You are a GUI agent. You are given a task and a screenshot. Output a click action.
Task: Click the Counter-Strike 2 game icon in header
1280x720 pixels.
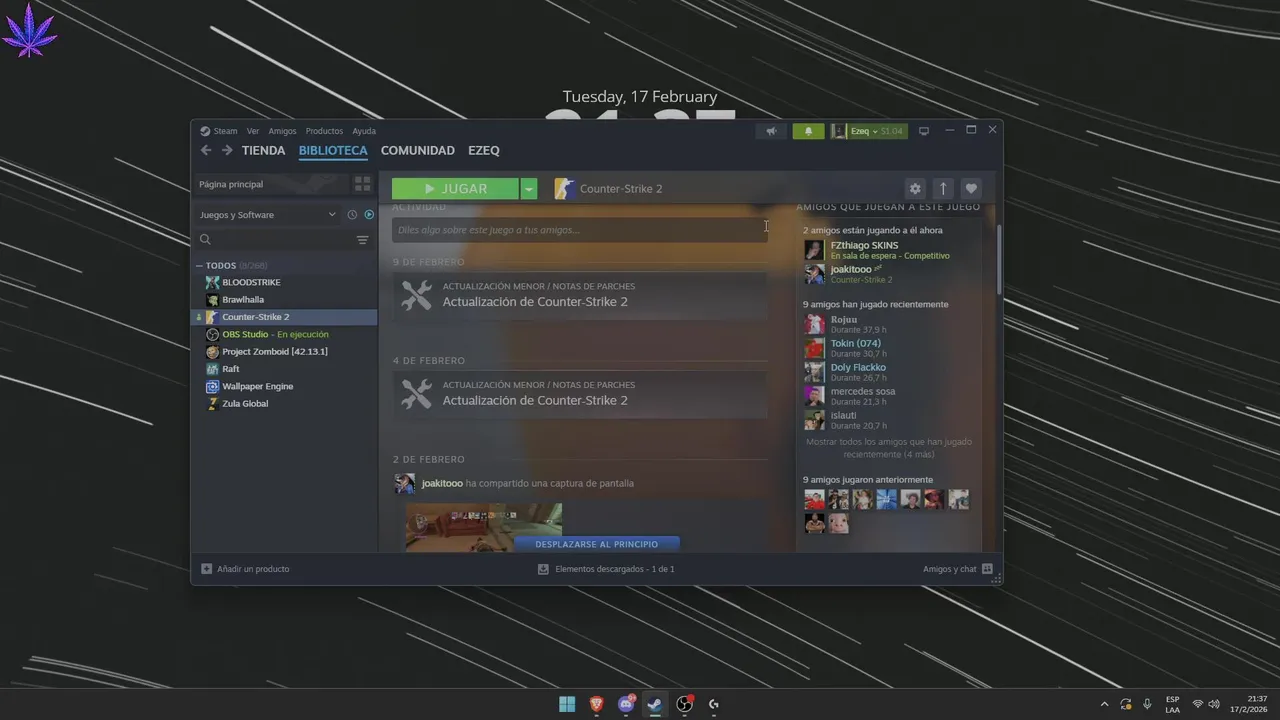tap(564, 189)
